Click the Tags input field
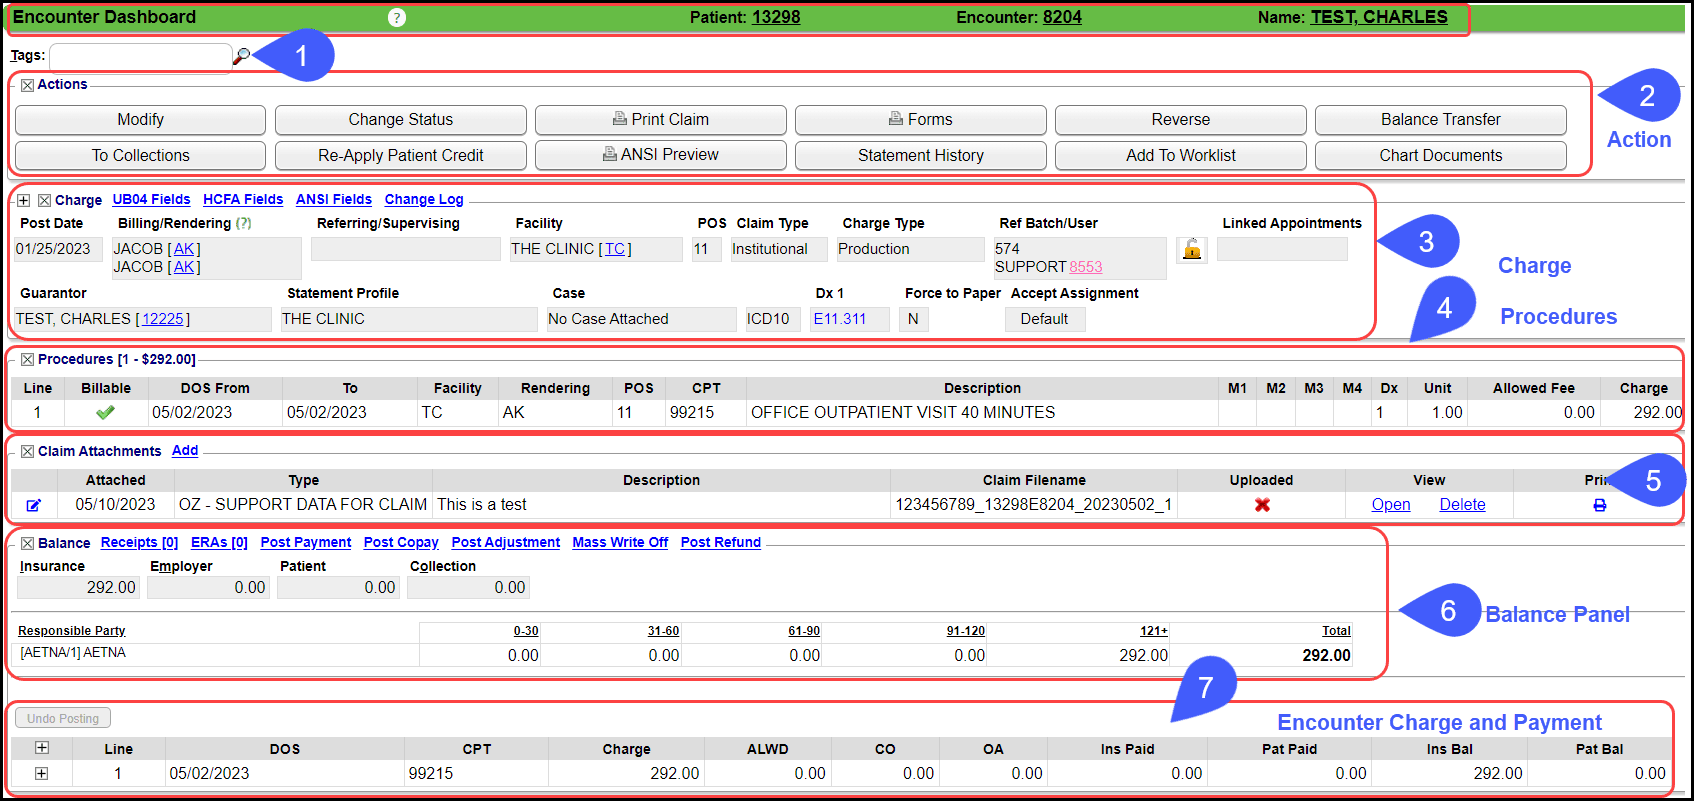This screenshot has width=1694, height=801. (x=140, y=56)
